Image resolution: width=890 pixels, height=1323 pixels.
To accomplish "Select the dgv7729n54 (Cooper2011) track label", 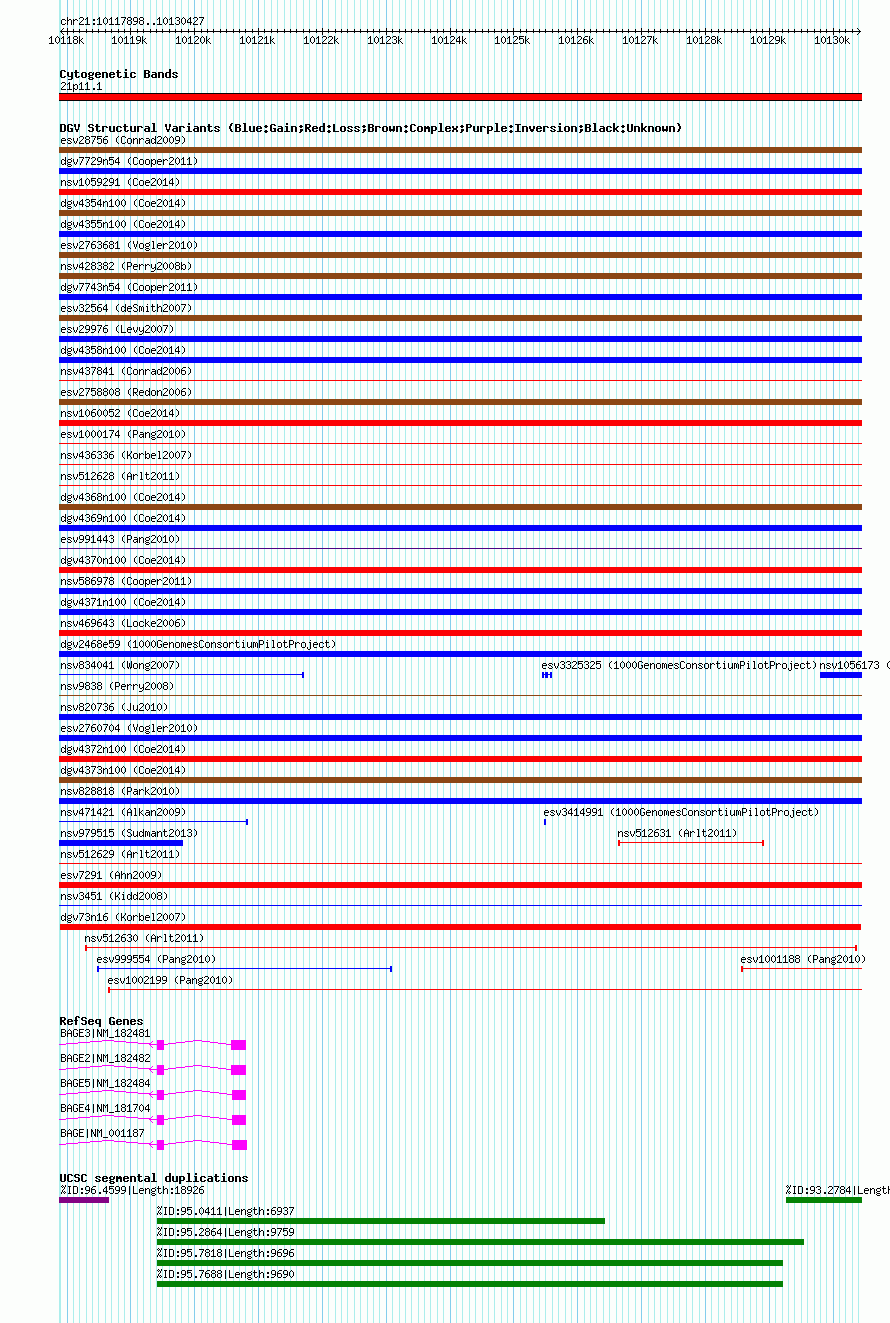I will pyautogui.click(x=129, y=161).
